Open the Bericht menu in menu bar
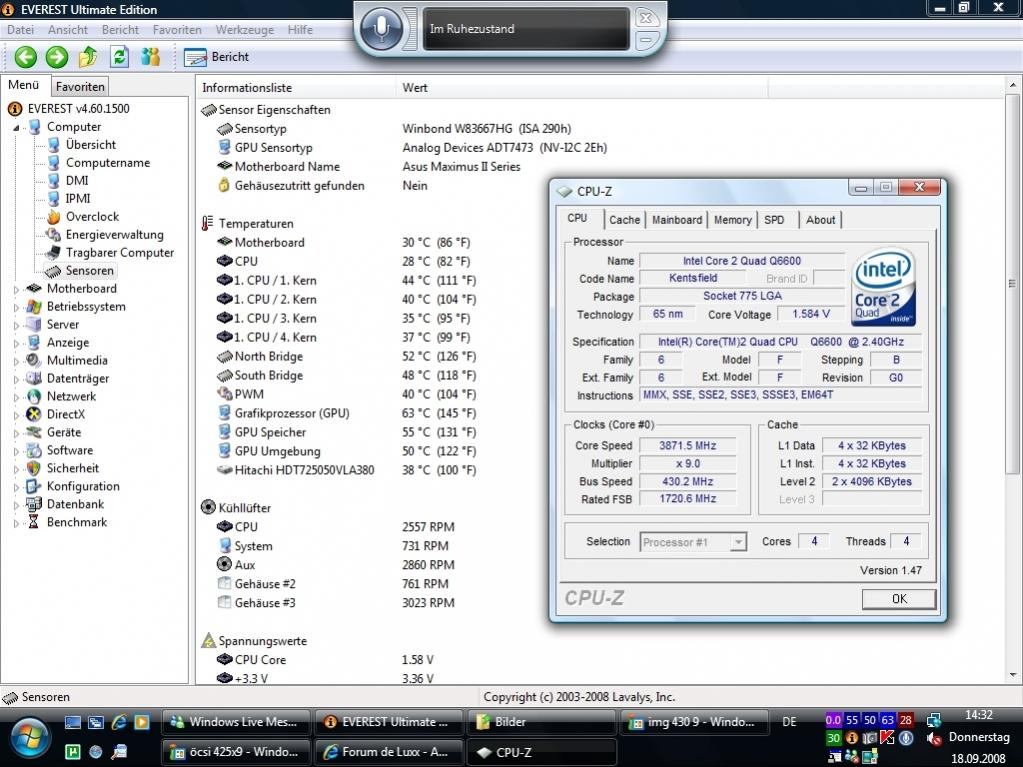Viewport: 1023px width, 767px height. [120, 30]
